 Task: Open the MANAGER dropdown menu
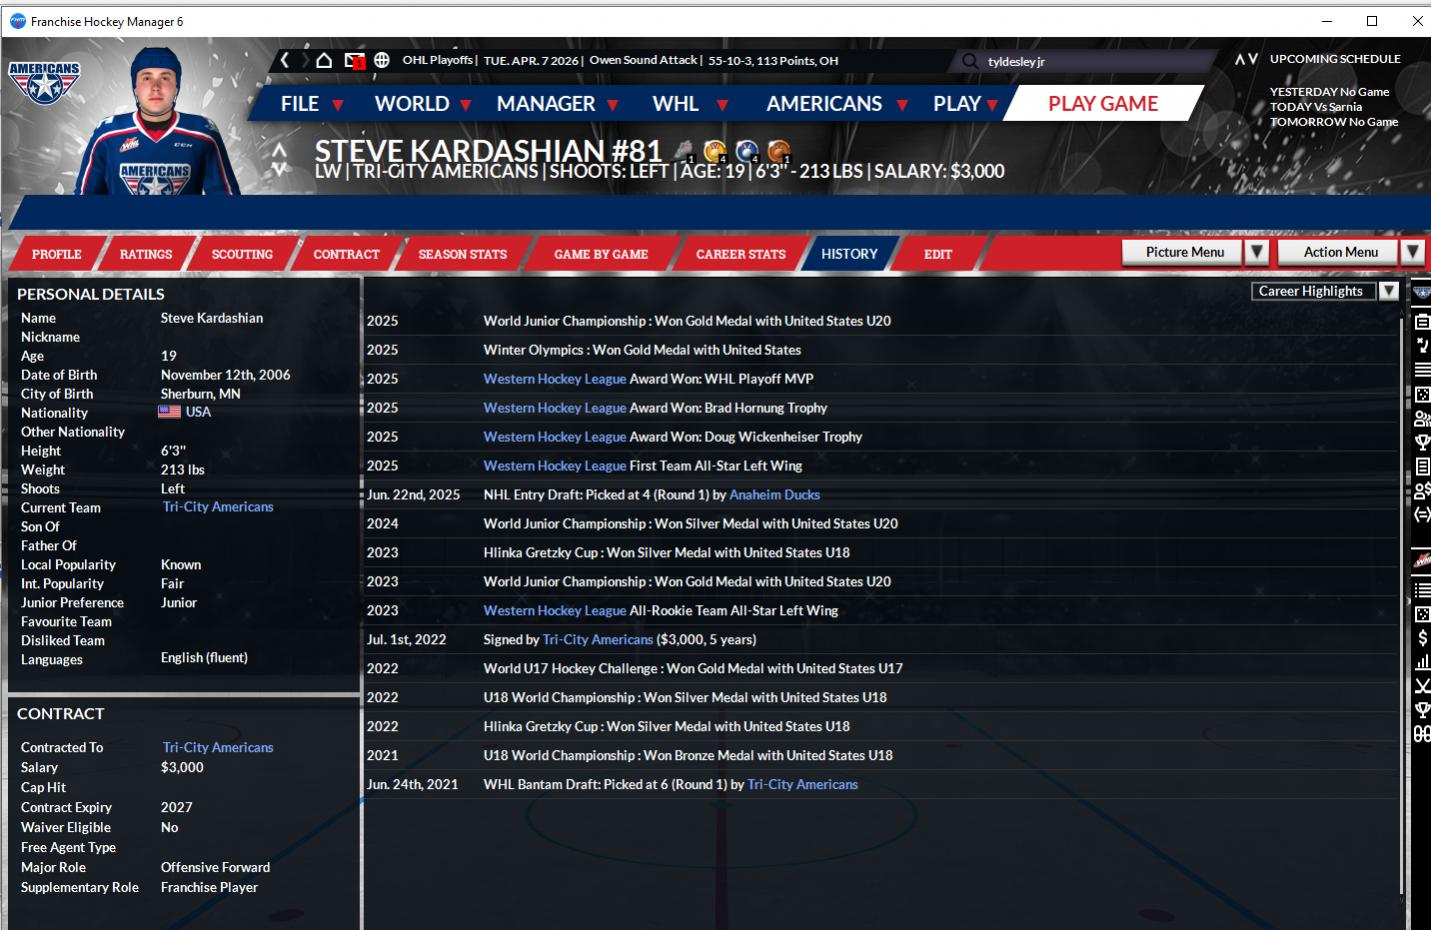coord(557,104)
